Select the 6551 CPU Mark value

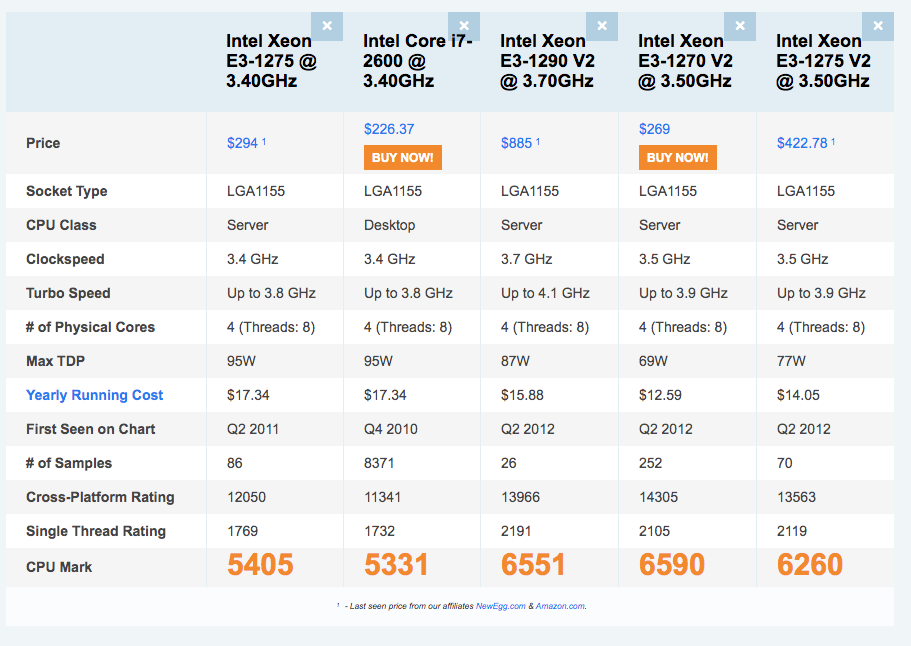click(534, 565)
